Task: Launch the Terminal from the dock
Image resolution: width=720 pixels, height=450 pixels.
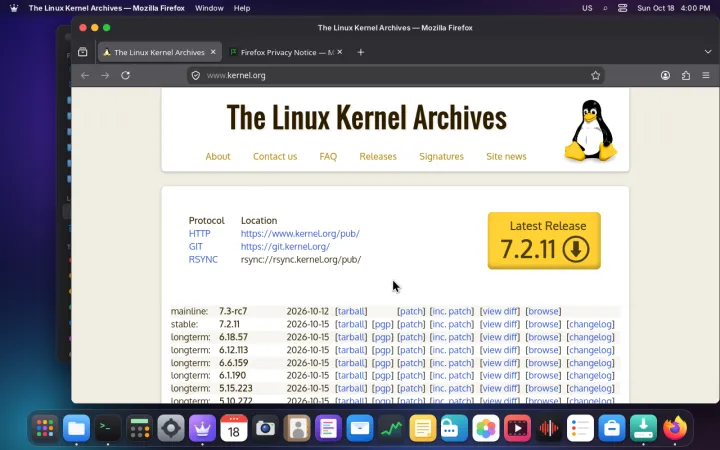Action: (x=108, y=428)
